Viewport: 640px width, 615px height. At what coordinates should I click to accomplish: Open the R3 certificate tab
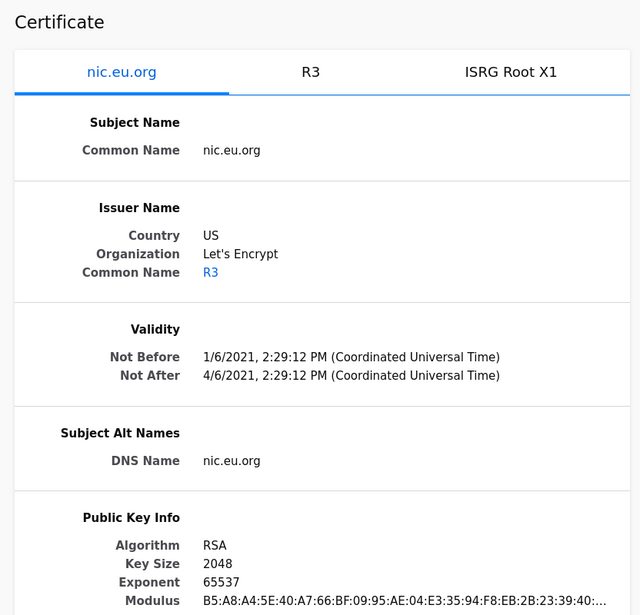click(x=311, y=72)
